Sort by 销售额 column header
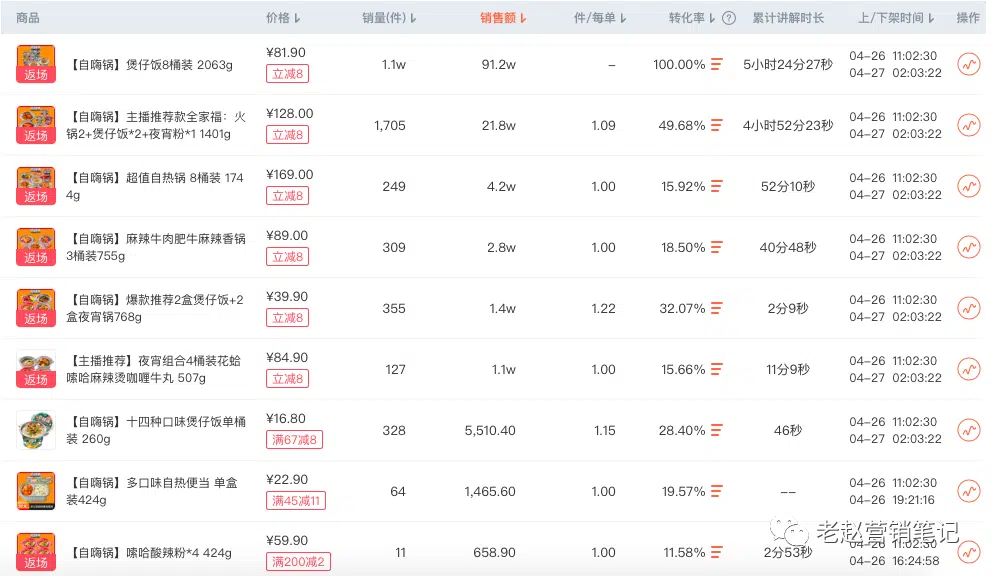 click(x=503, y=18)
